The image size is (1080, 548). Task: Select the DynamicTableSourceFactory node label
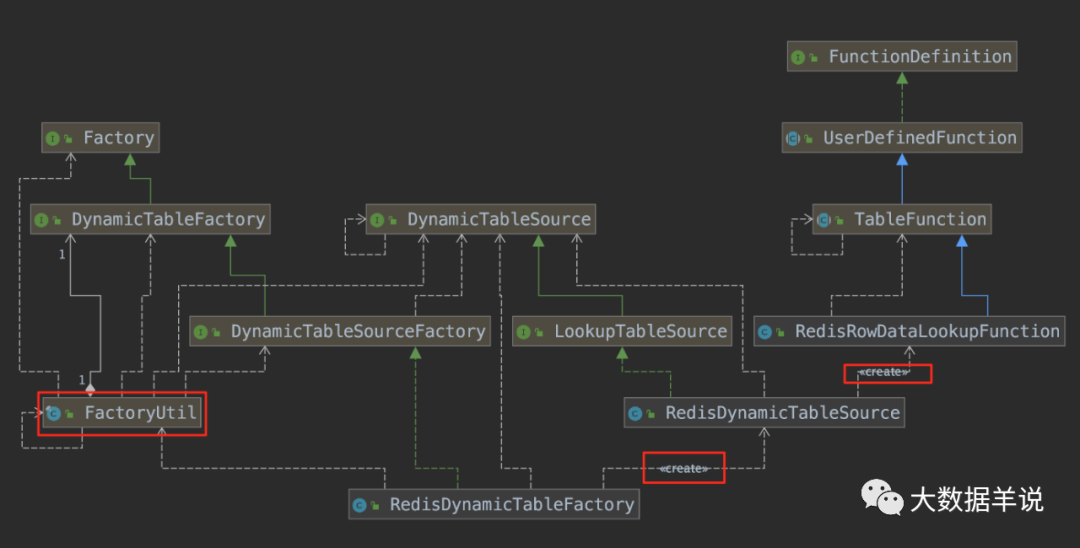[x=358, y=331]
